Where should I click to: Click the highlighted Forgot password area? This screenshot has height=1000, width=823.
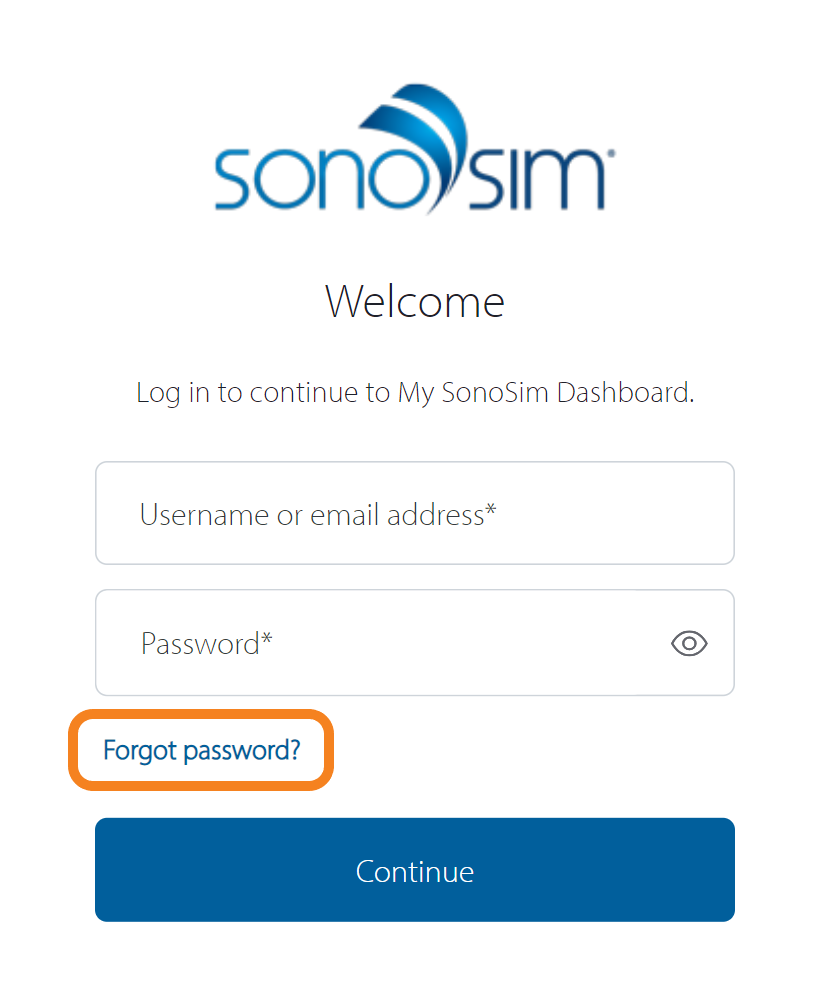[x=200, y=750]
